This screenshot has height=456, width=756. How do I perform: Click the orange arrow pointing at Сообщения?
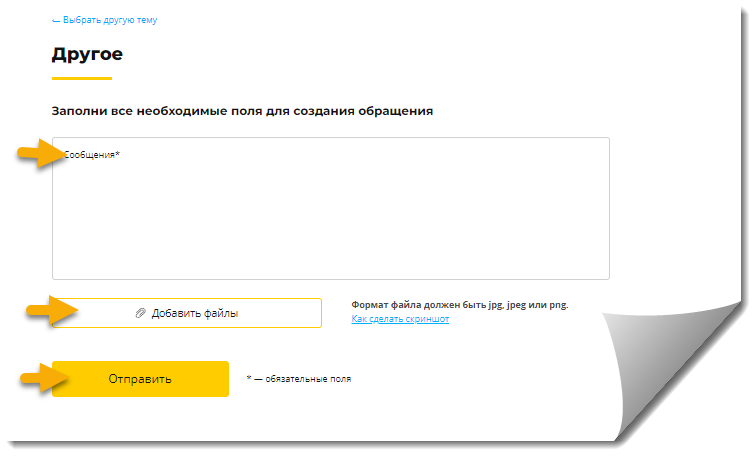pos(41,153)
